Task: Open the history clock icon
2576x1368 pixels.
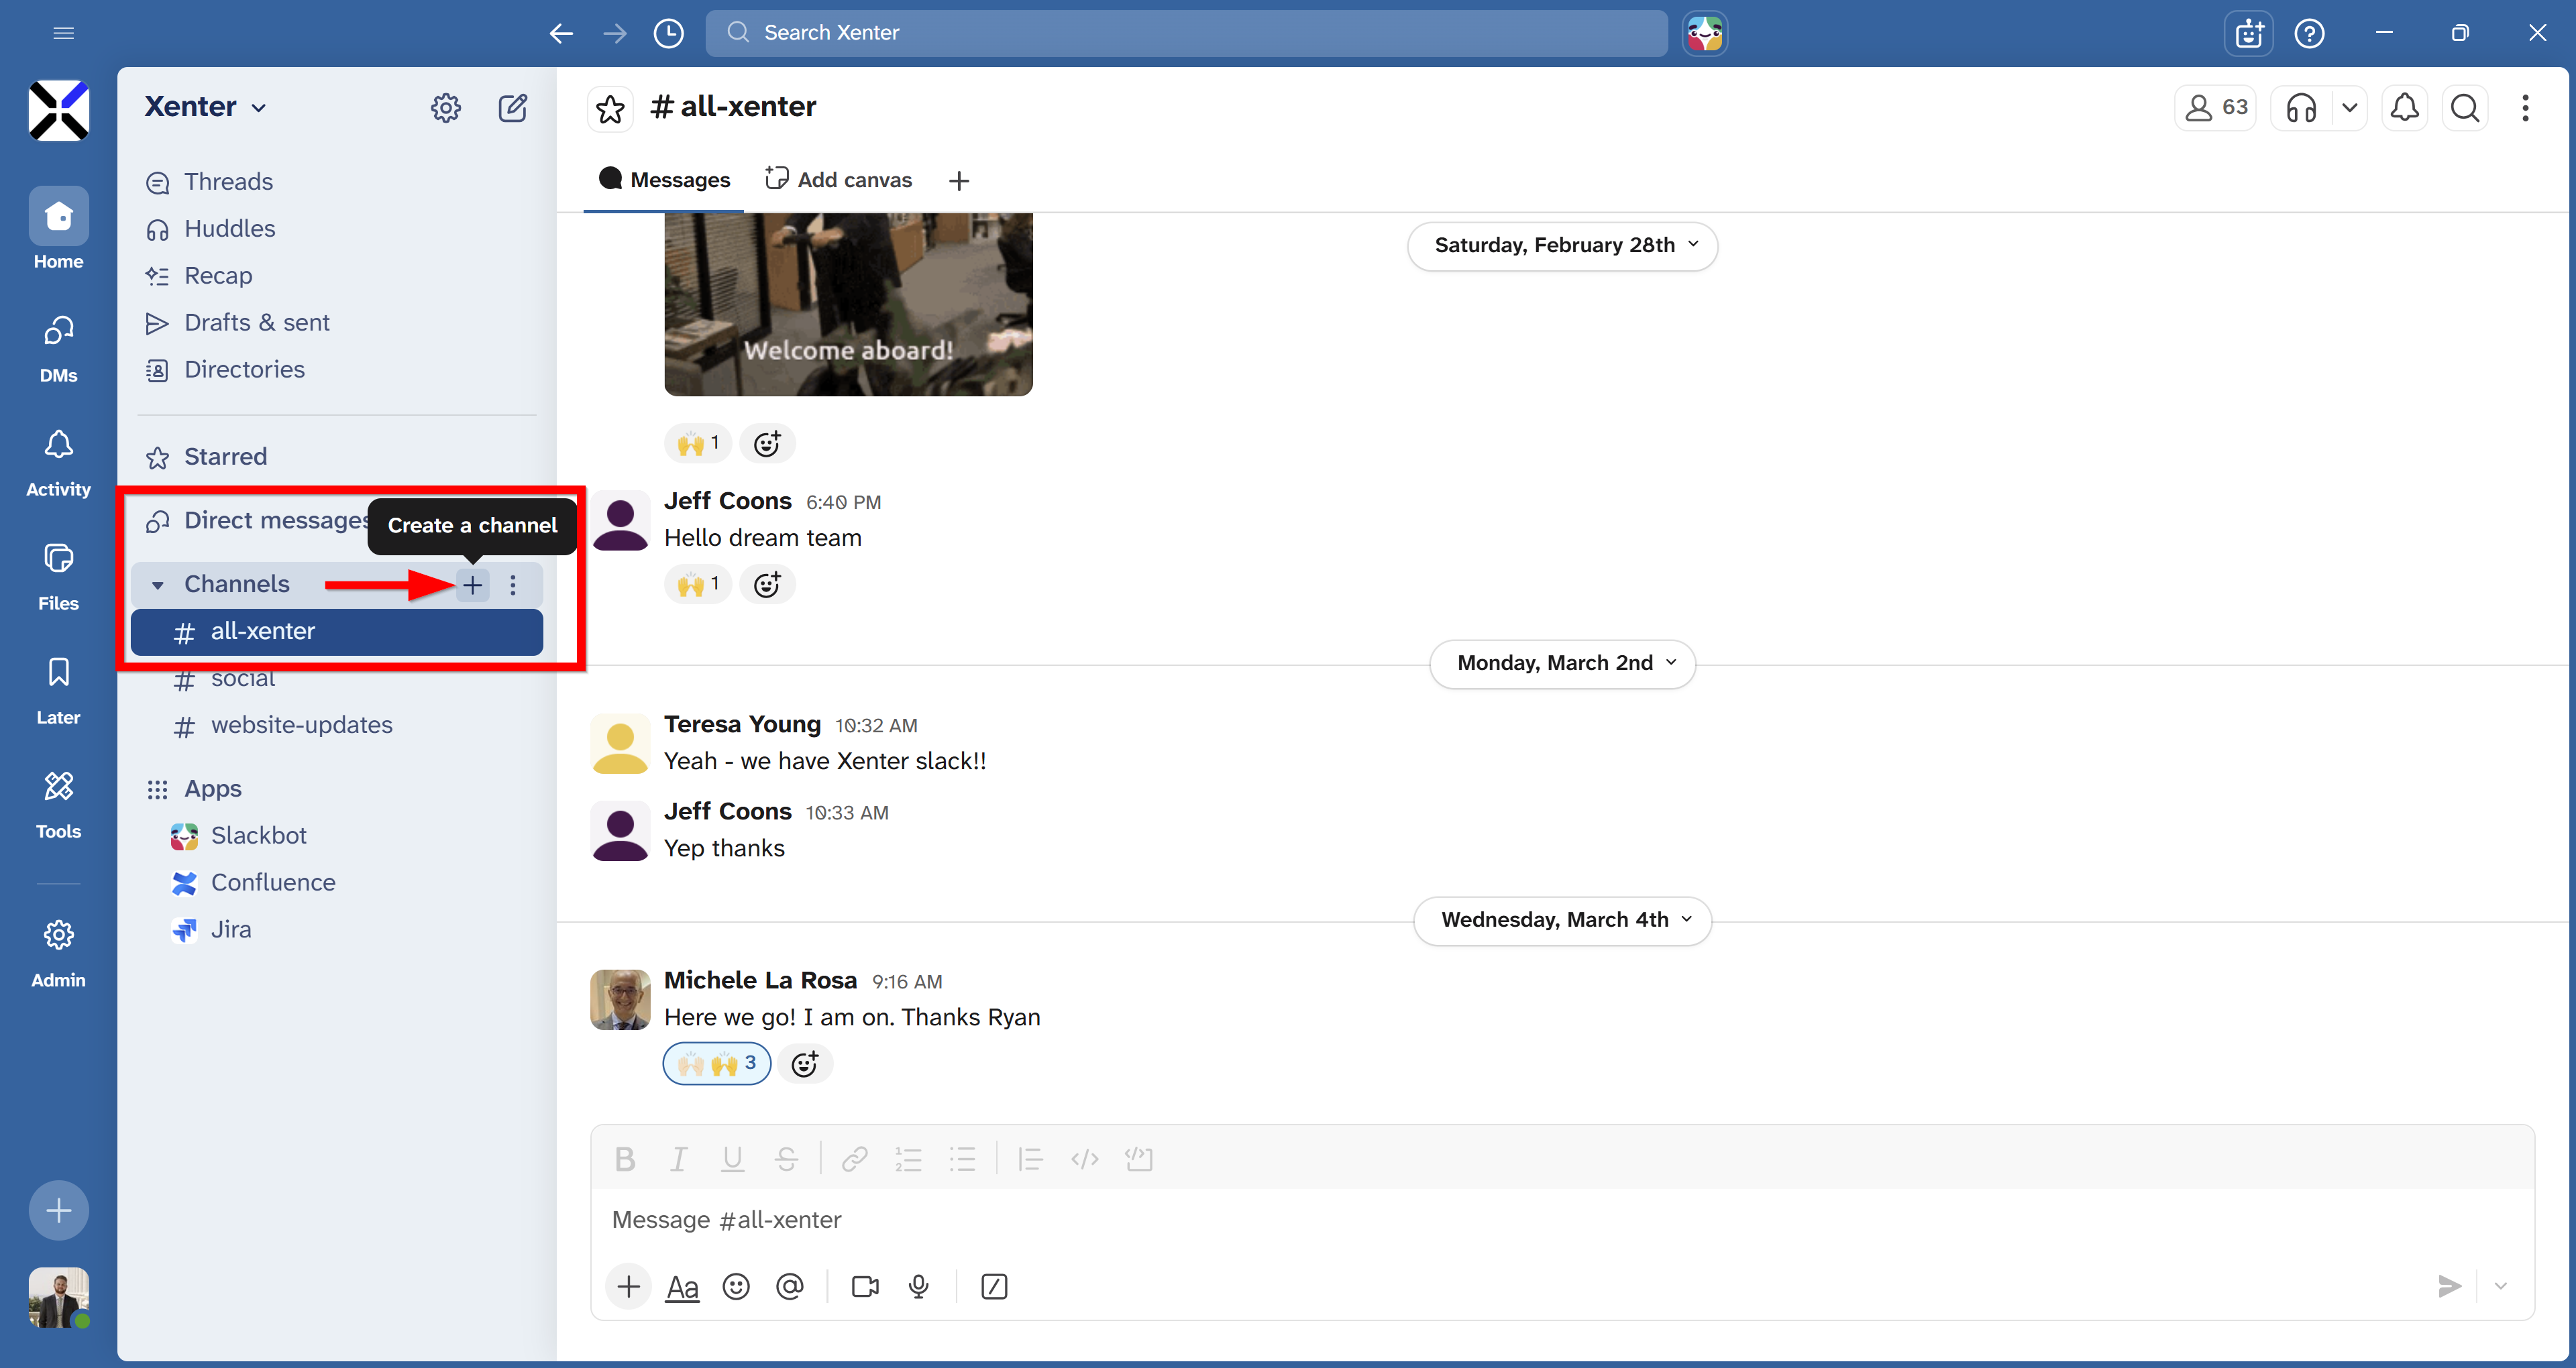Action: click(x=668, y=33)
